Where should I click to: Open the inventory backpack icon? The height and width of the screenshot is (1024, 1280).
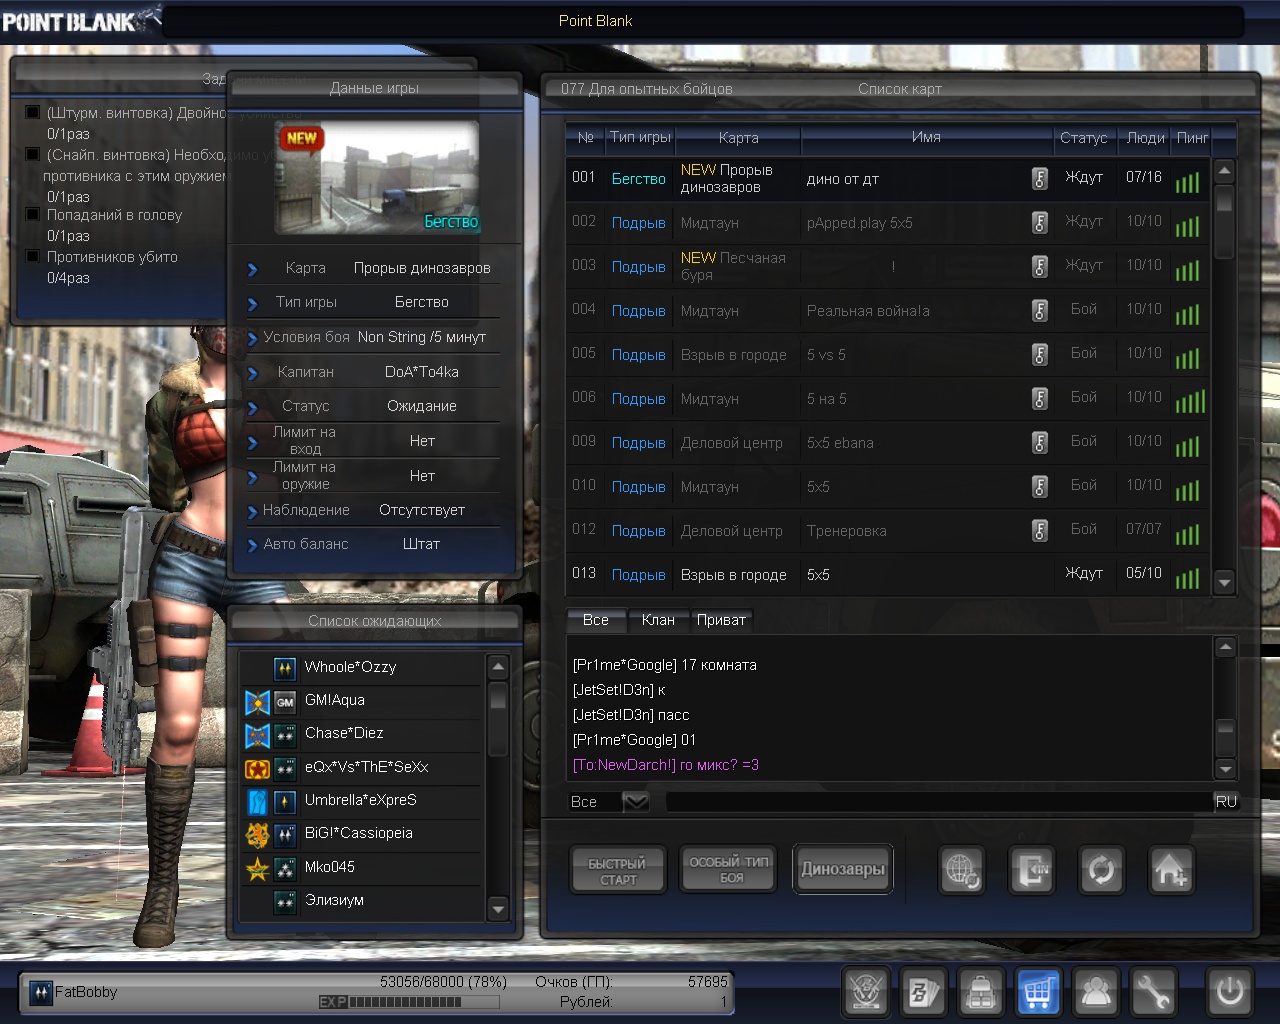coord(981,992)
